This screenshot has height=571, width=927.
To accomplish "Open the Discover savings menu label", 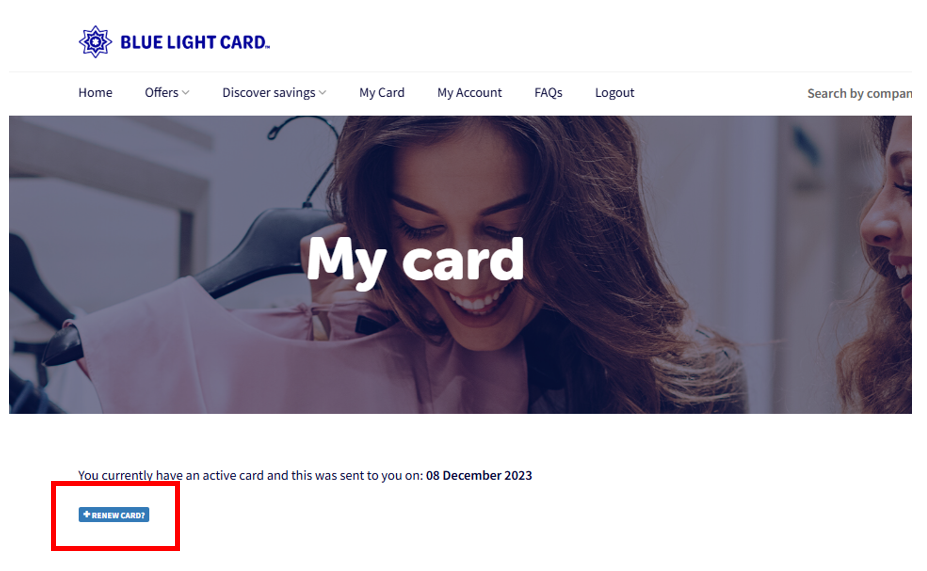I will 268,93.
